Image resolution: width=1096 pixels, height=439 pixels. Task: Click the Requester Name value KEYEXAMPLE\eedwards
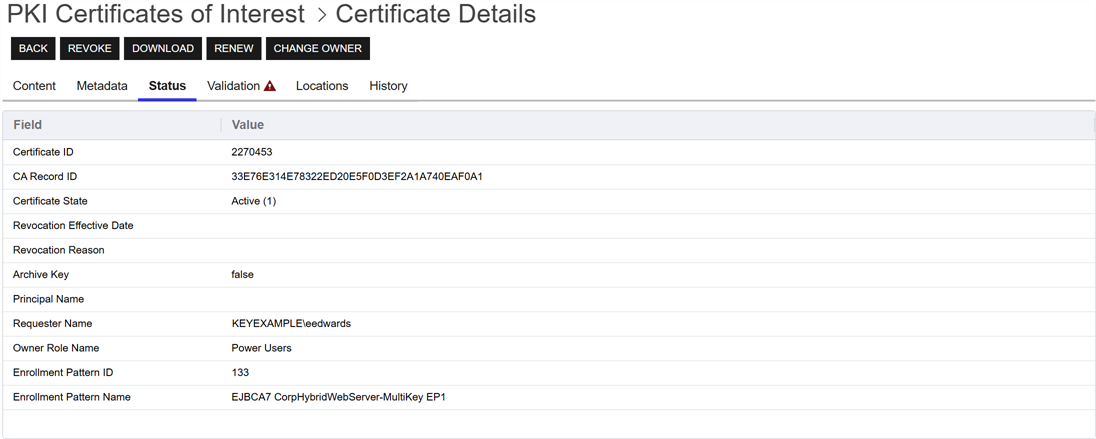pyautogui.click(x=291, y=324)
